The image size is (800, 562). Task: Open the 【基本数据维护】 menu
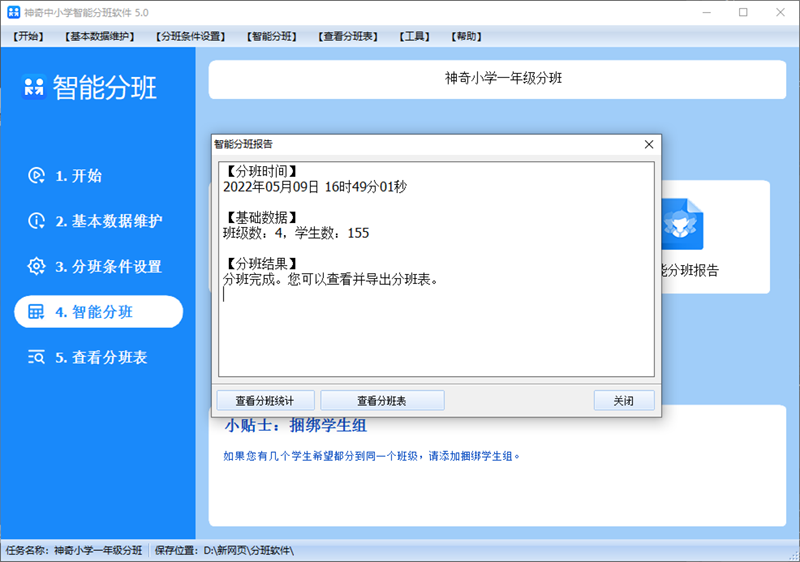pyautogui.click(x=100, y=37)
